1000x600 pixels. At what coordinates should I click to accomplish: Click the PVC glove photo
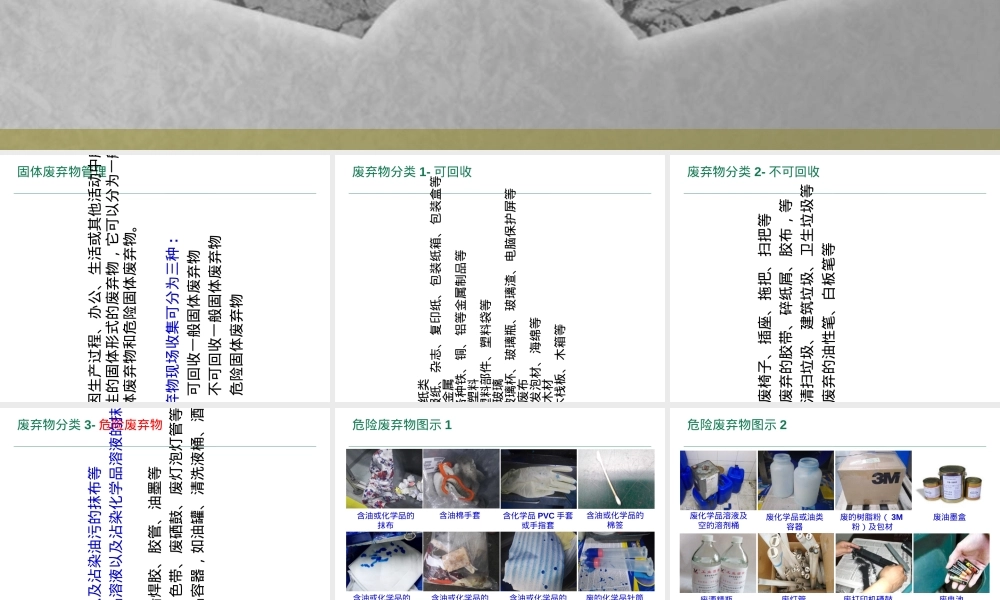539,479
